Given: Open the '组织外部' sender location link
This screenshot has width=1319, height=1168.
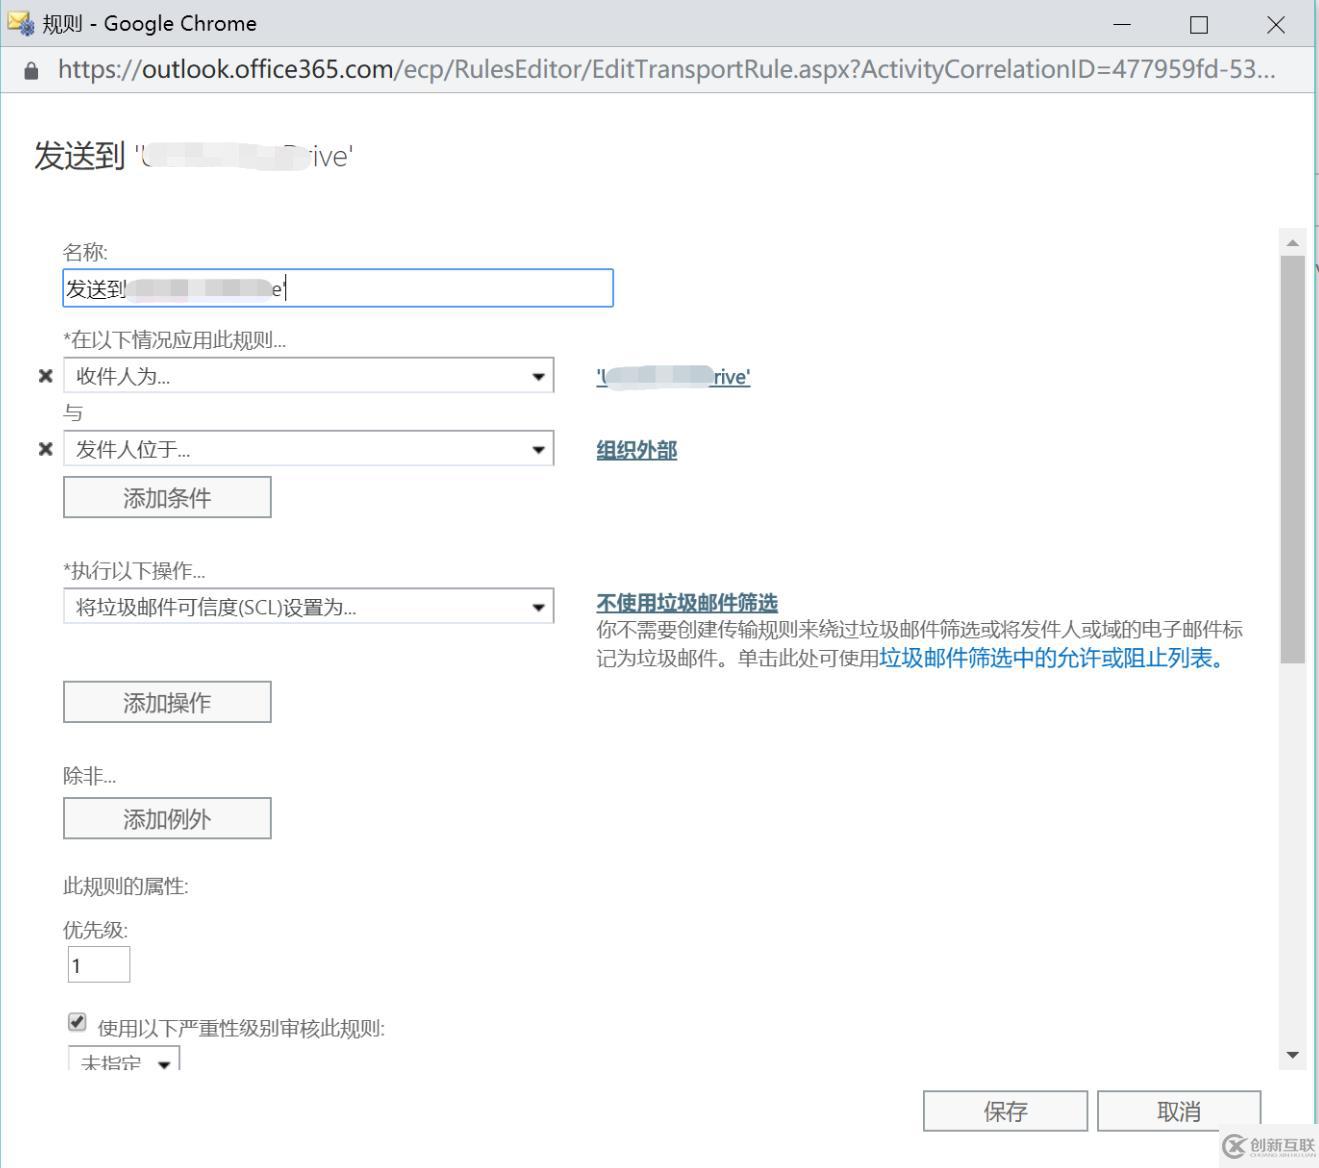Looking at the screenshot, I should [x=637, y=450].
